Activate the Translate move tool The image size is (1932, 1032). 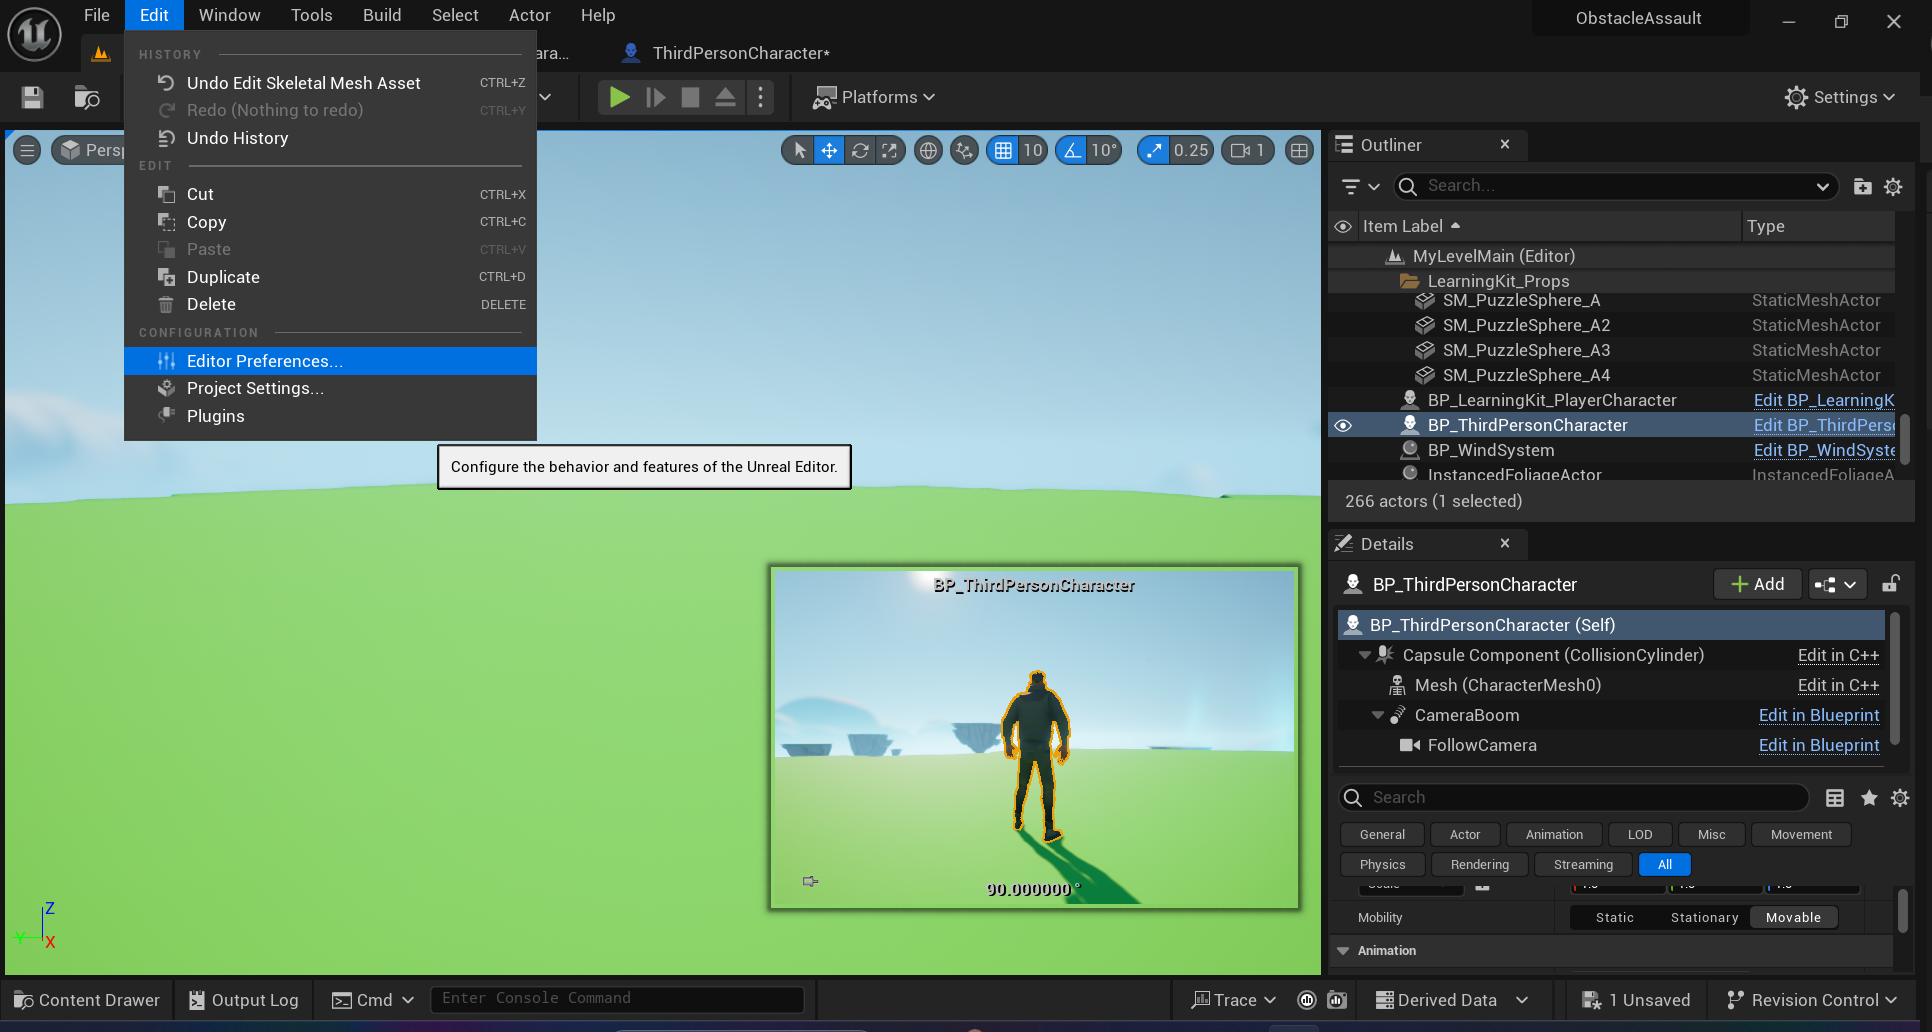829,150
